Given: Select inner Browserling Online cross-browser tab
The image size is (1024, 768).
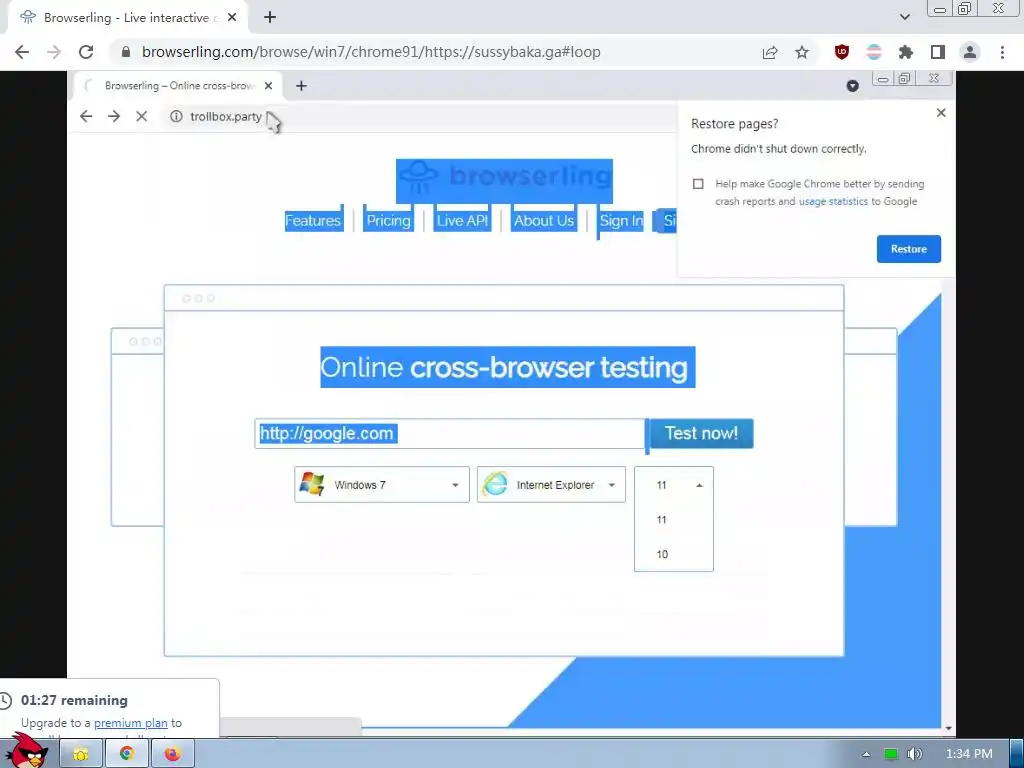Looking at the screenshot, I should click(178, 86).
